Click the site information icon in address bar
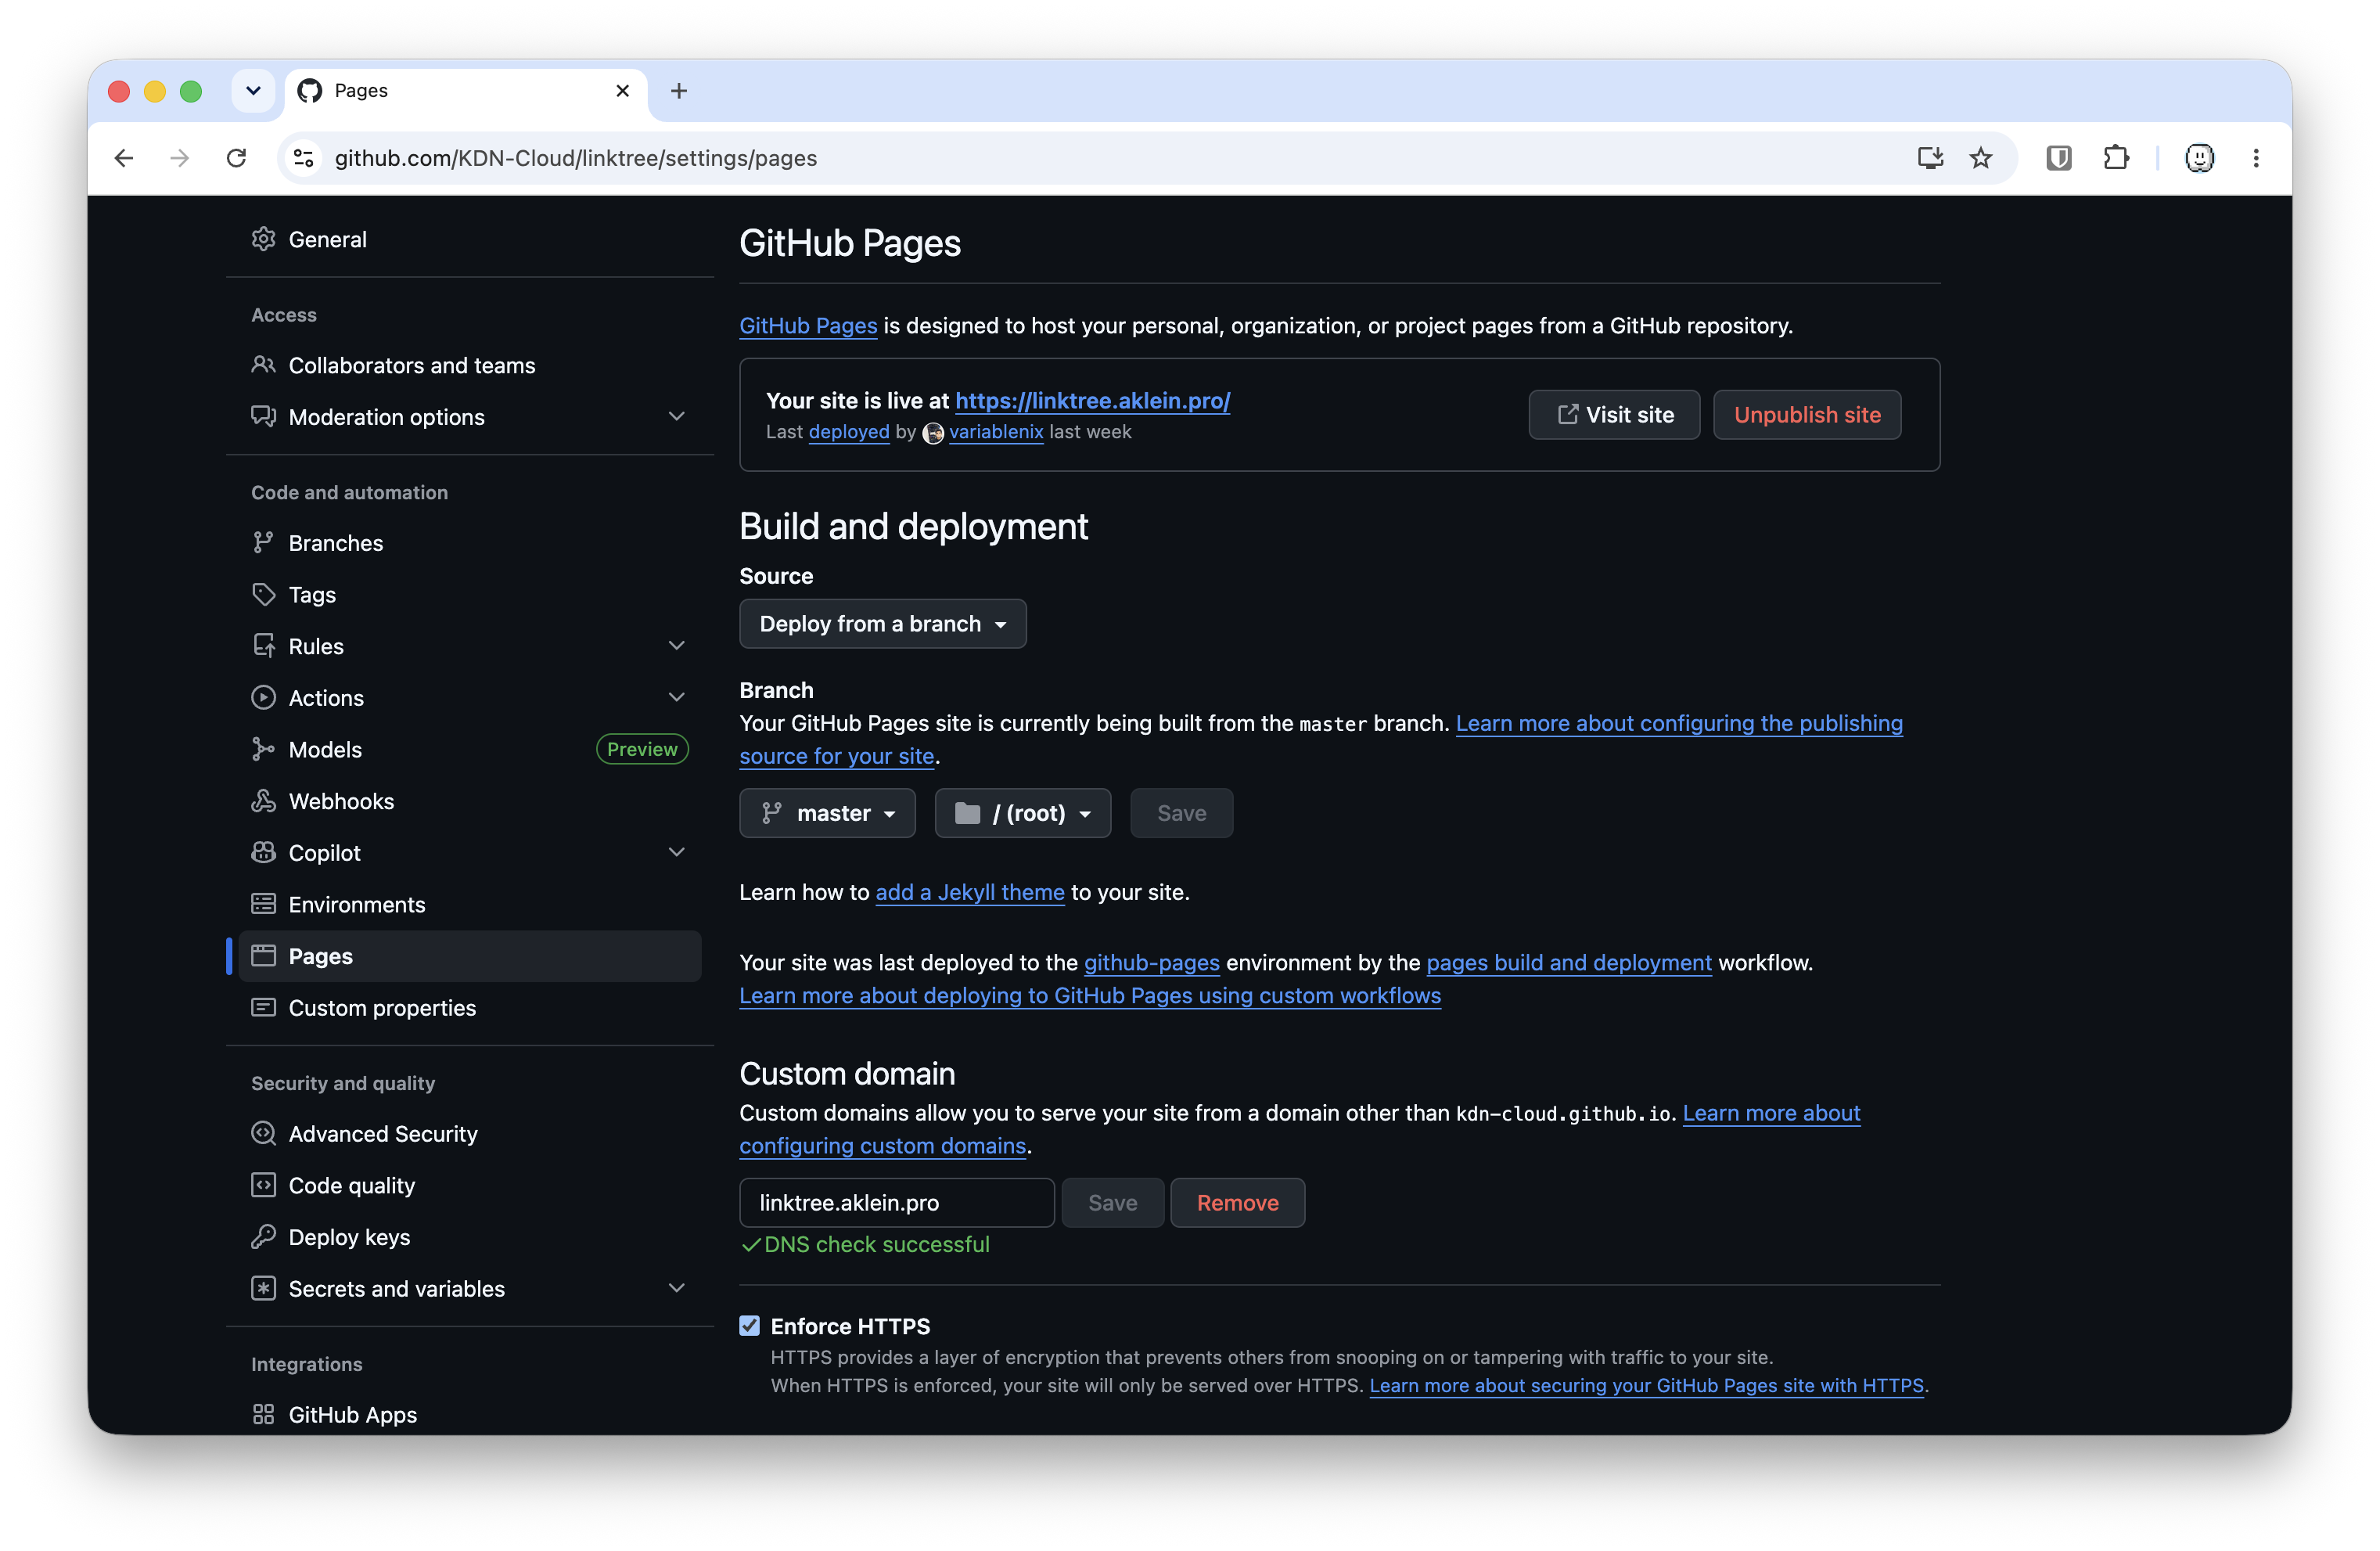The width and height of the screenshot is (2380, 1551). [x=304, y=158]
